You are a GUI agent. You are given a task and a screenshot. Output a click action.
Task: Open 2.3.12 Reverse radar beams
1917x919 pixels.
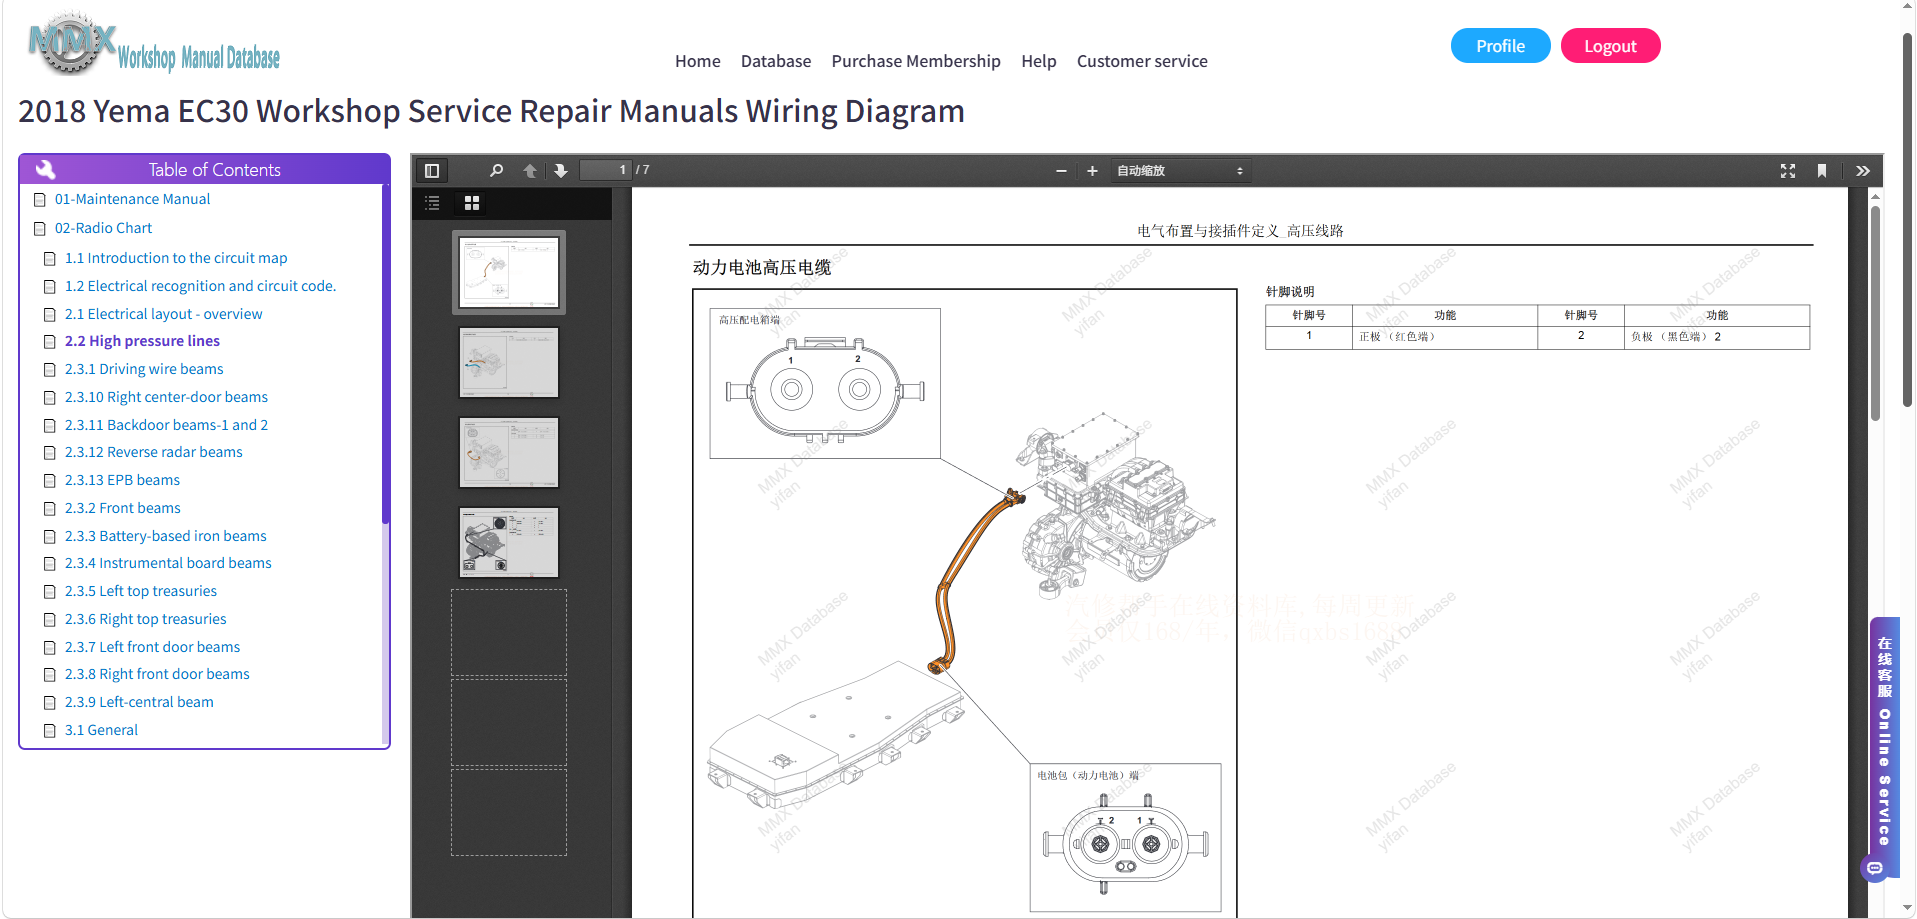coord(153,452)
